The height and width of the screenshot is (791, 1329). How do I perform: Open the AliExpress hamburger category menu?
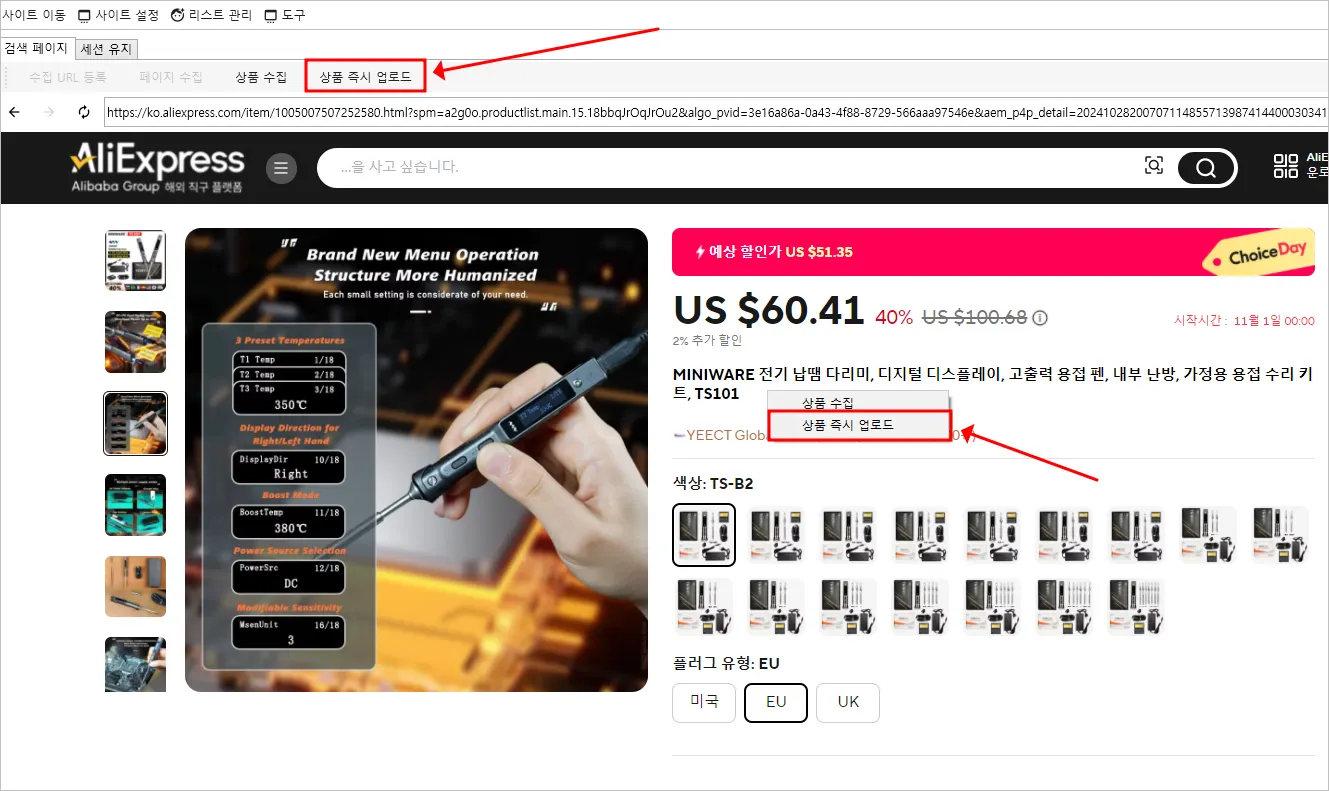[x=281, y=168]
